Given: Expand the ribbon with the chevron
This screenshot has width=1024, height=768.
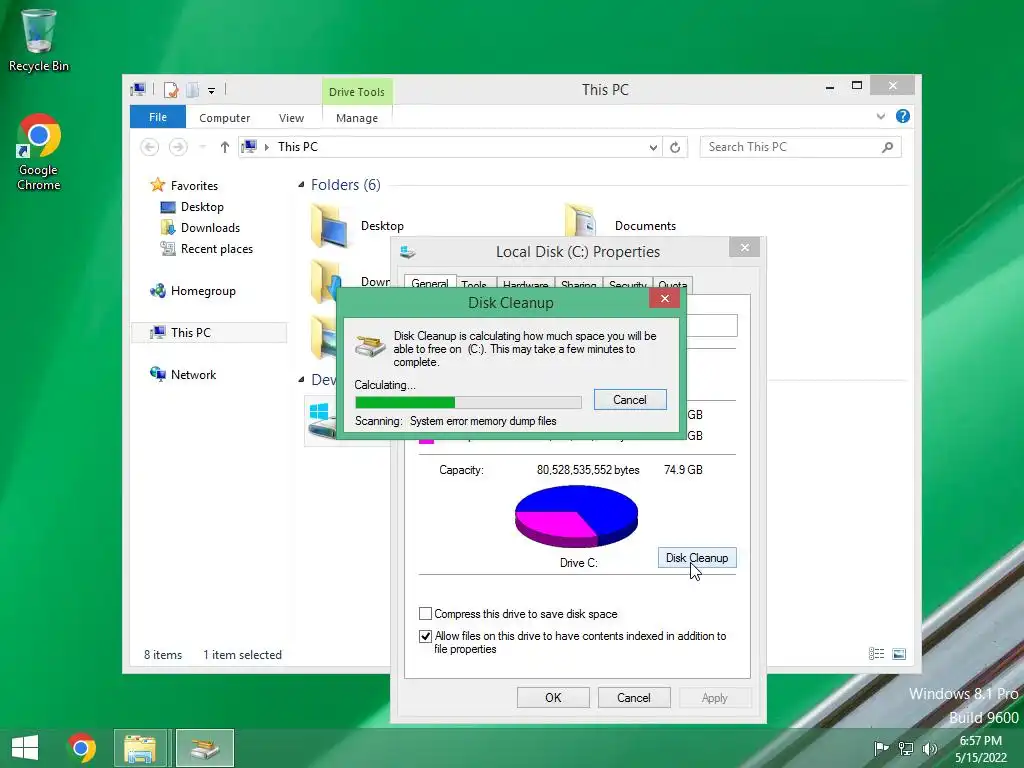Looking at the screenshot, I should click(880, 116).
